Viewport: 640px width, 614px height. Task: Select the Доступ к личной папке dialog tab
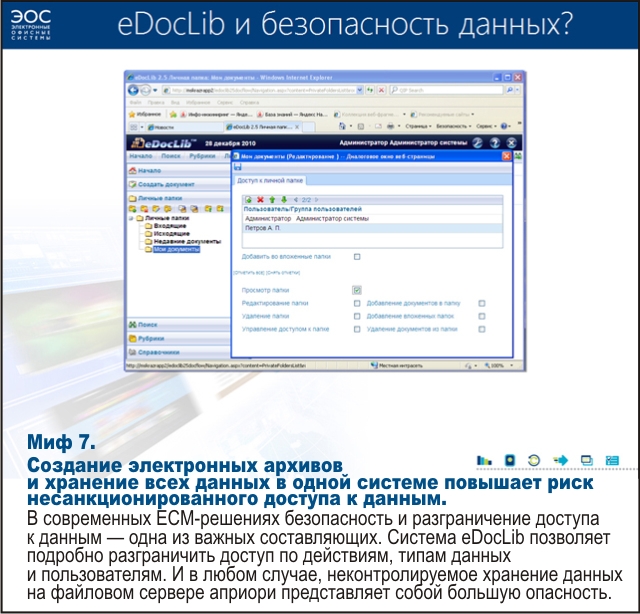coord(270,180)
